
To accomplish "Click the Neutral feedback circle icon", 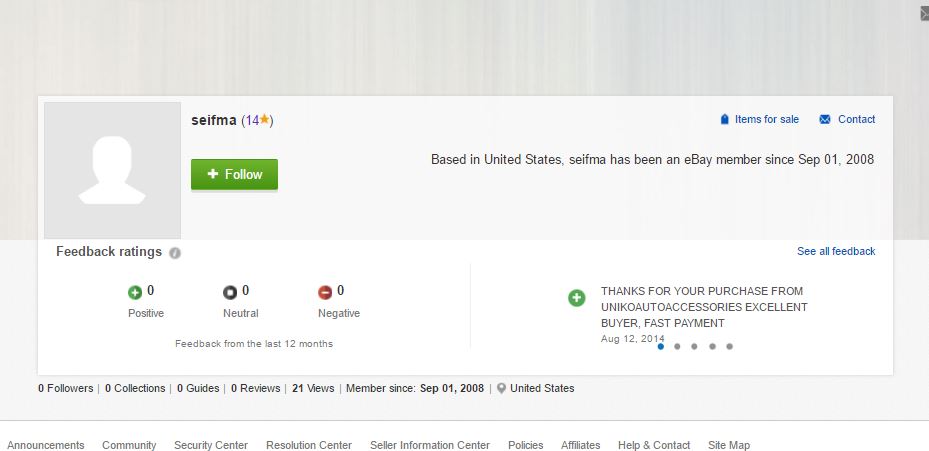I will click(x=230, y=292).
